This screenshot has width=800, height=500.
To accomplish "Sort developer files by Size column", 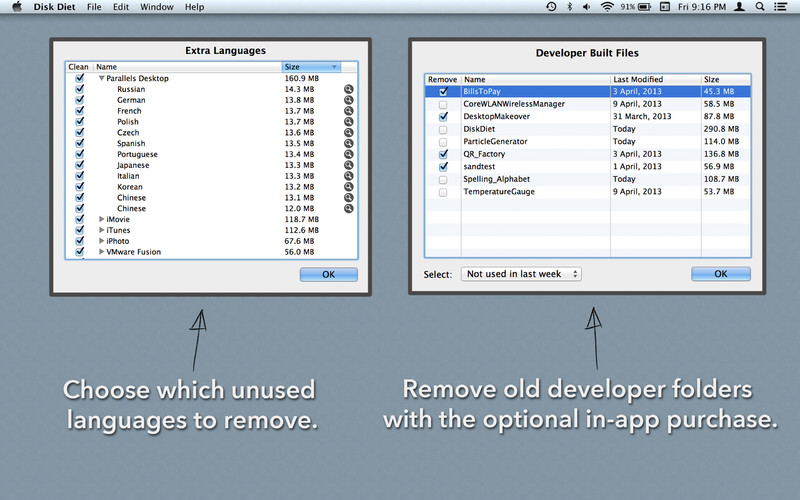I will point(726,79).
